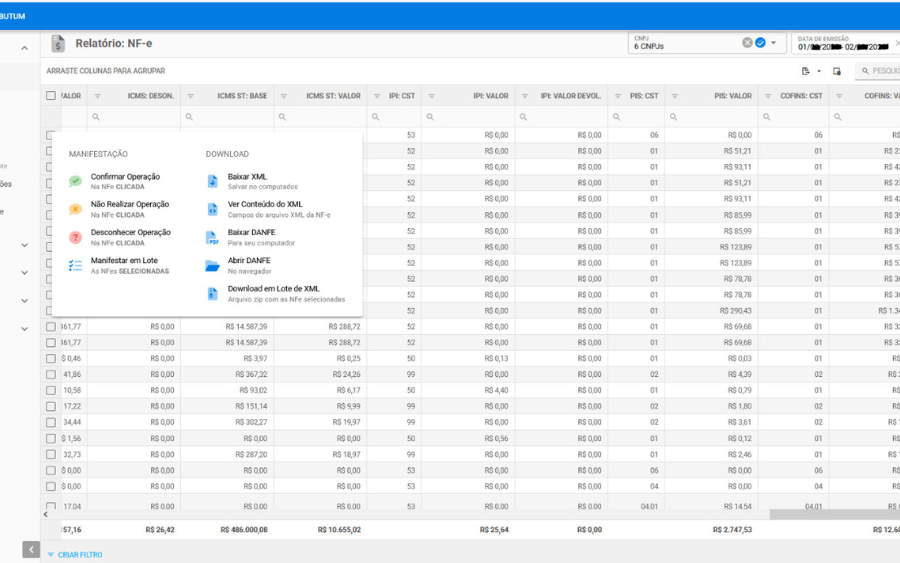Select Confirmar Operação menu entry

coord(125,181)
